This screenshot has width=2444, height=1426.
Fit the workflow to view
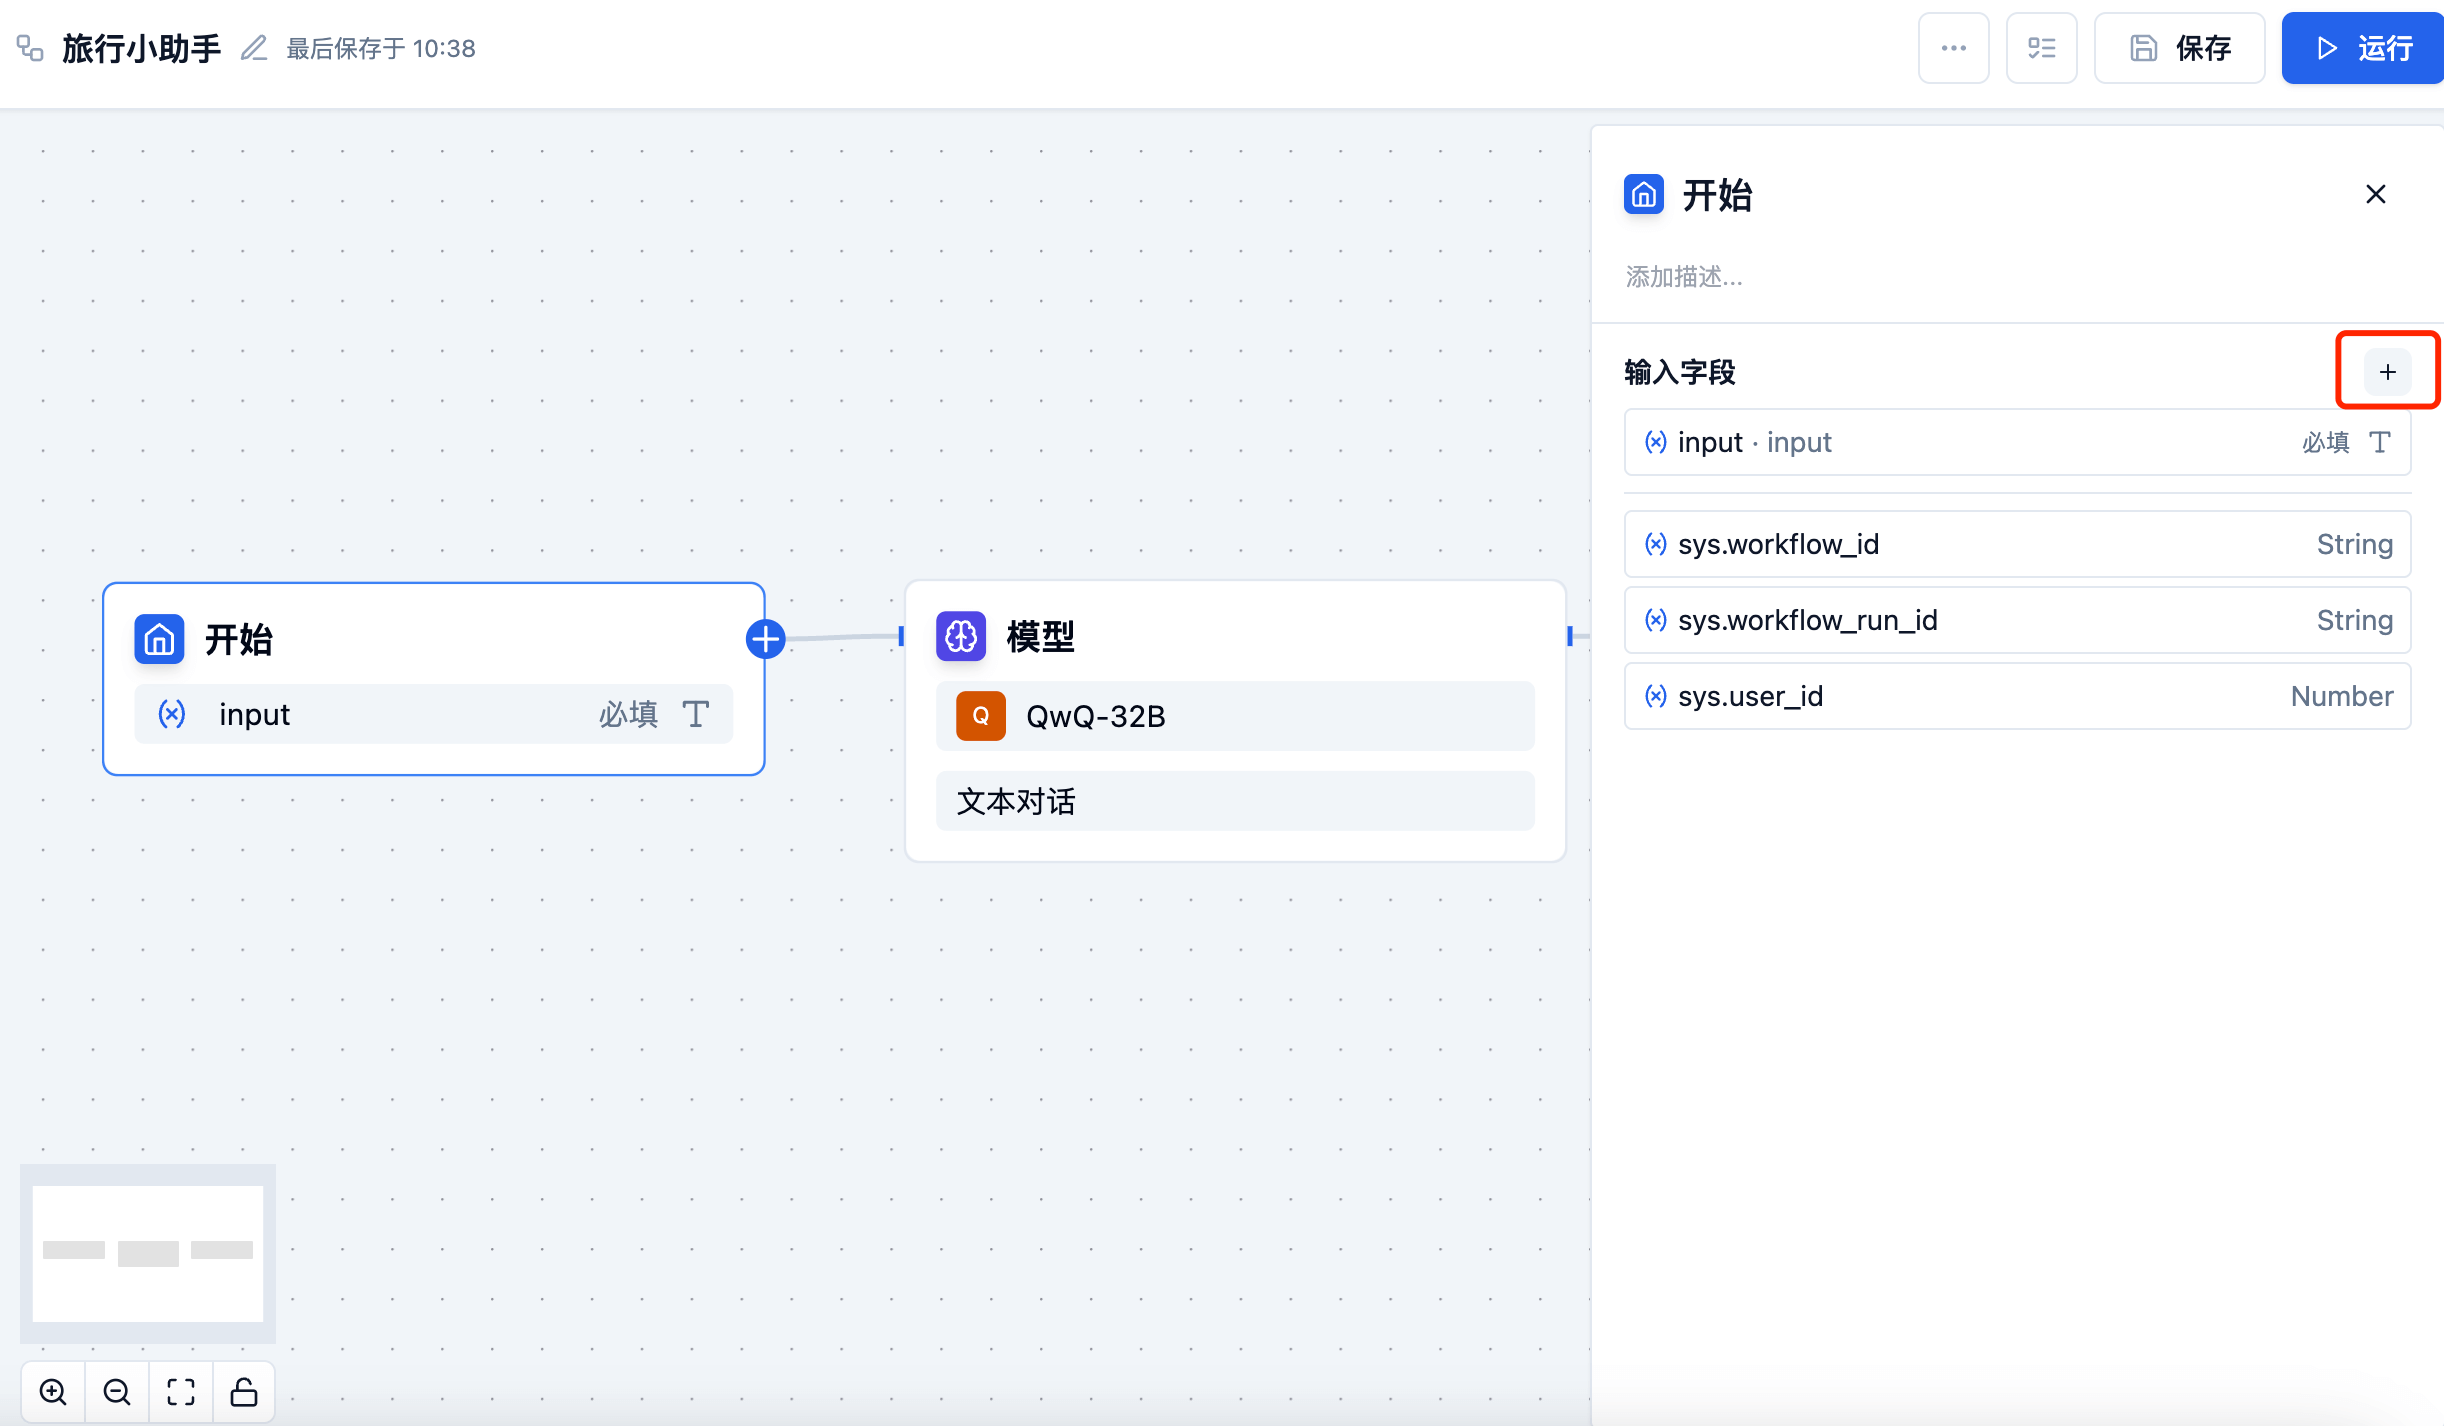tap(180, 1391)
